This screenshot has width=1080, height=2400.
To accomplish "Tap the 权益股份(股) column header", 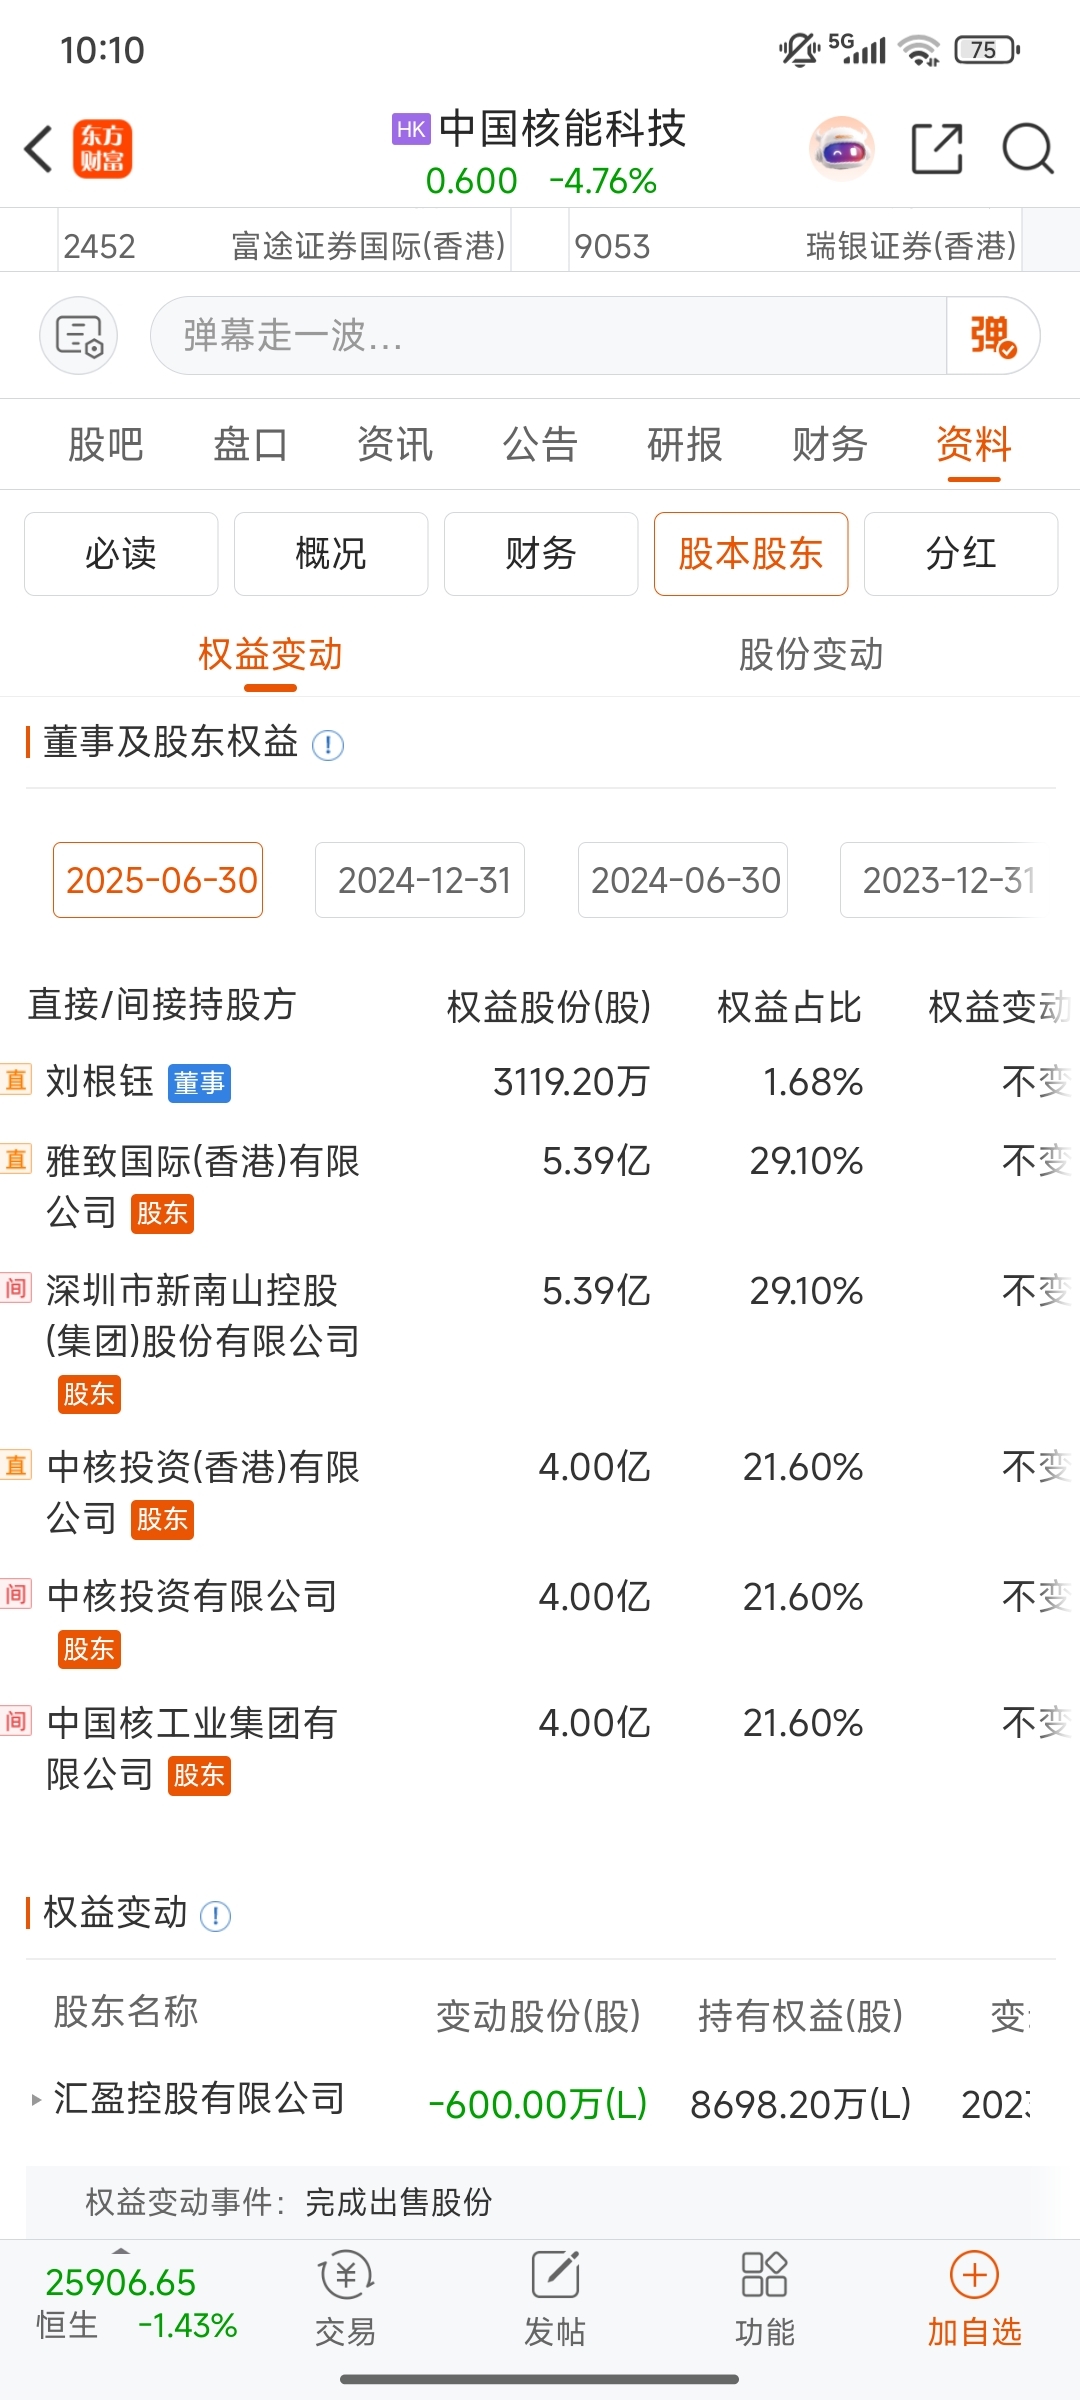I will [x=549, y=1007].
